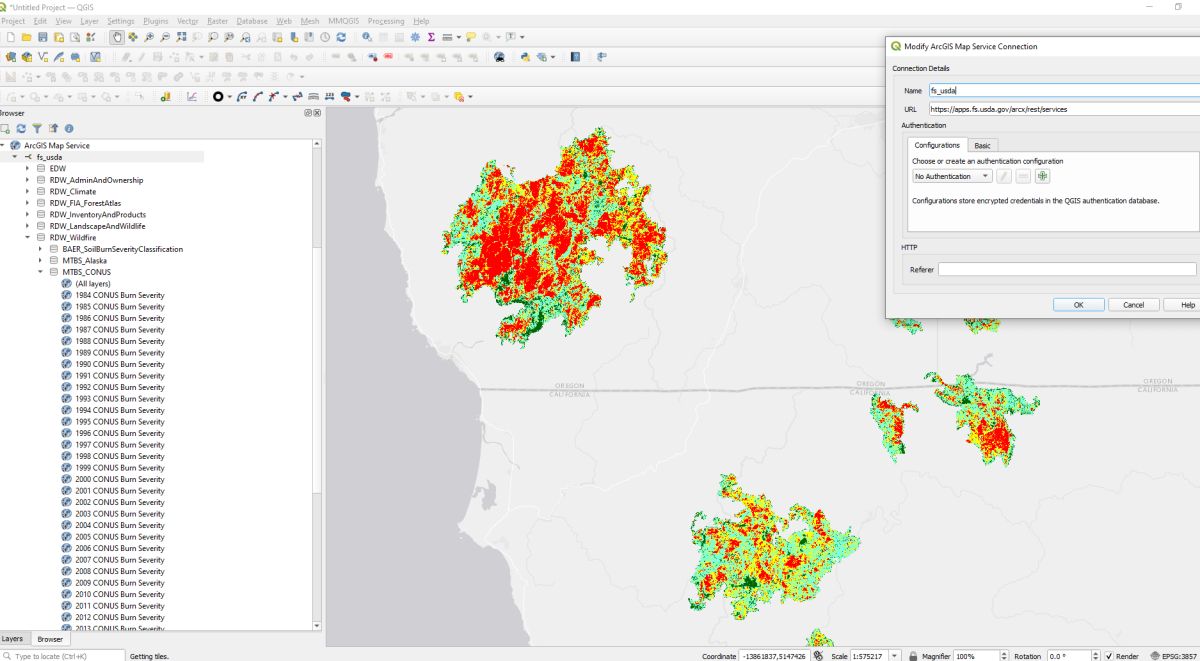Open Data Source Manager icon

[11, 57]
